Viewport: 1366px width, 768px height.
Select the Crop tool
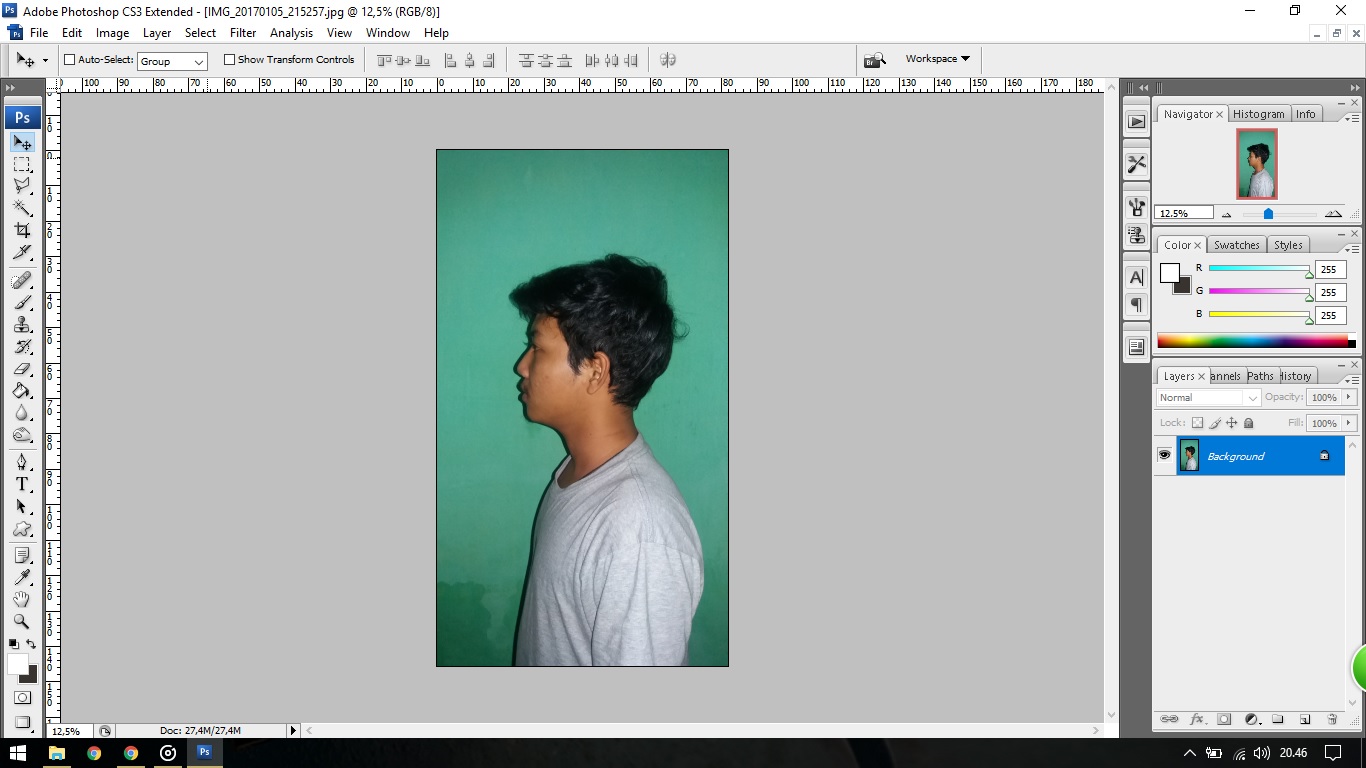point(22,231)
